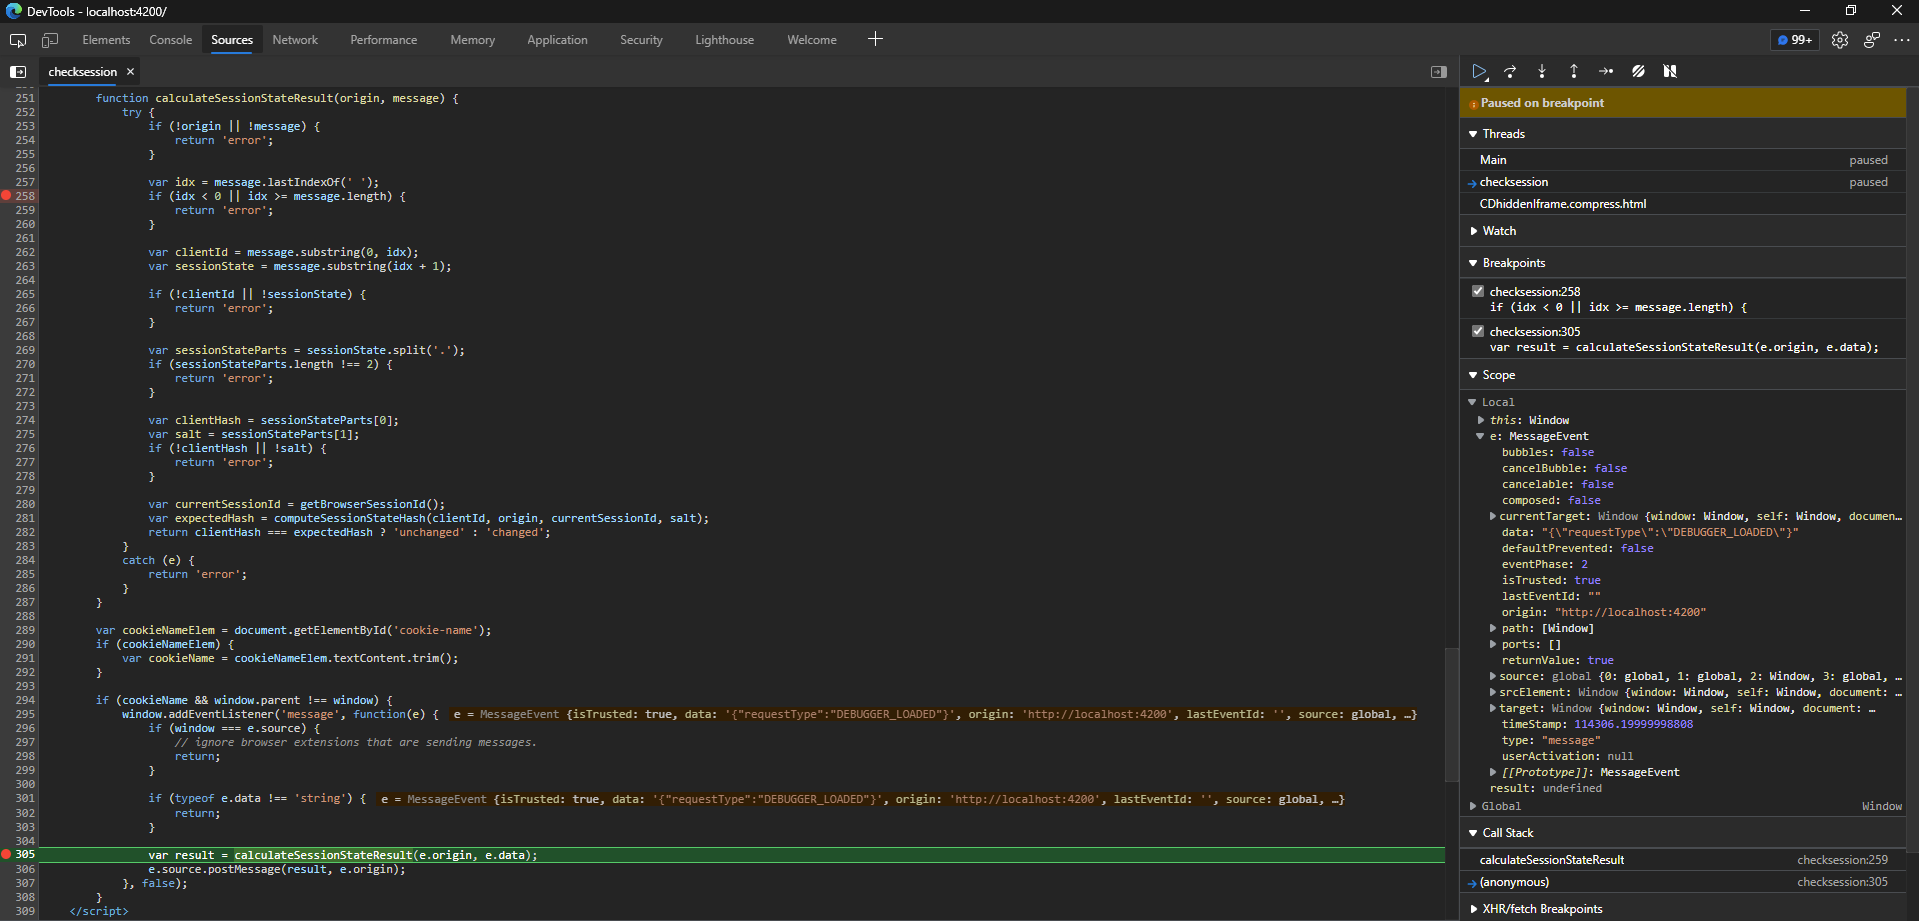
Task: Expand the [[Prototype]] MessageEvent entry
Action: click(1493, 772)
